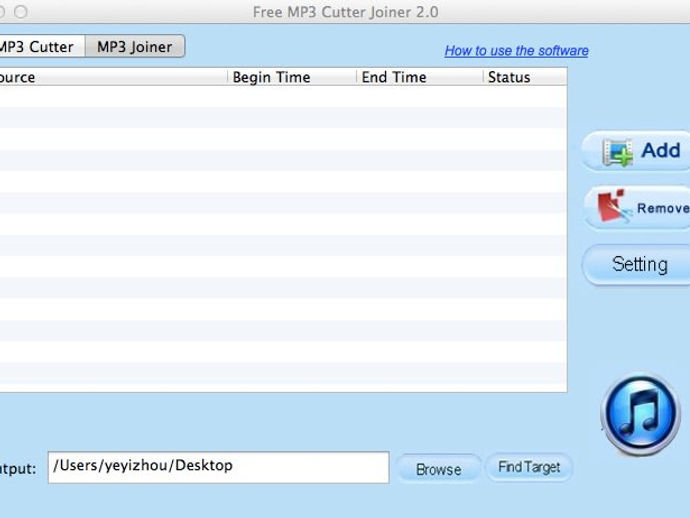The image size is (690, 518).
Task: Click the End Time column header
Action: [420, 77]
